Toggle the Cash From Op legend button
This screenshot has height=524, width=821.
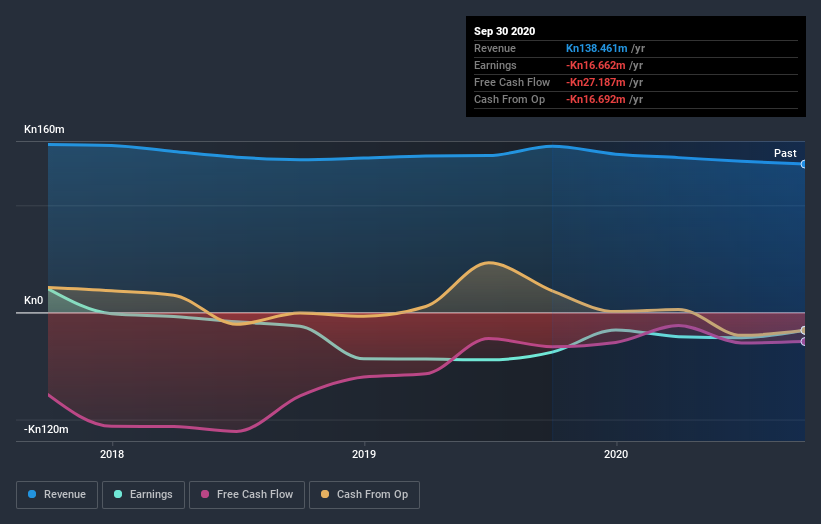click(364, 495)
